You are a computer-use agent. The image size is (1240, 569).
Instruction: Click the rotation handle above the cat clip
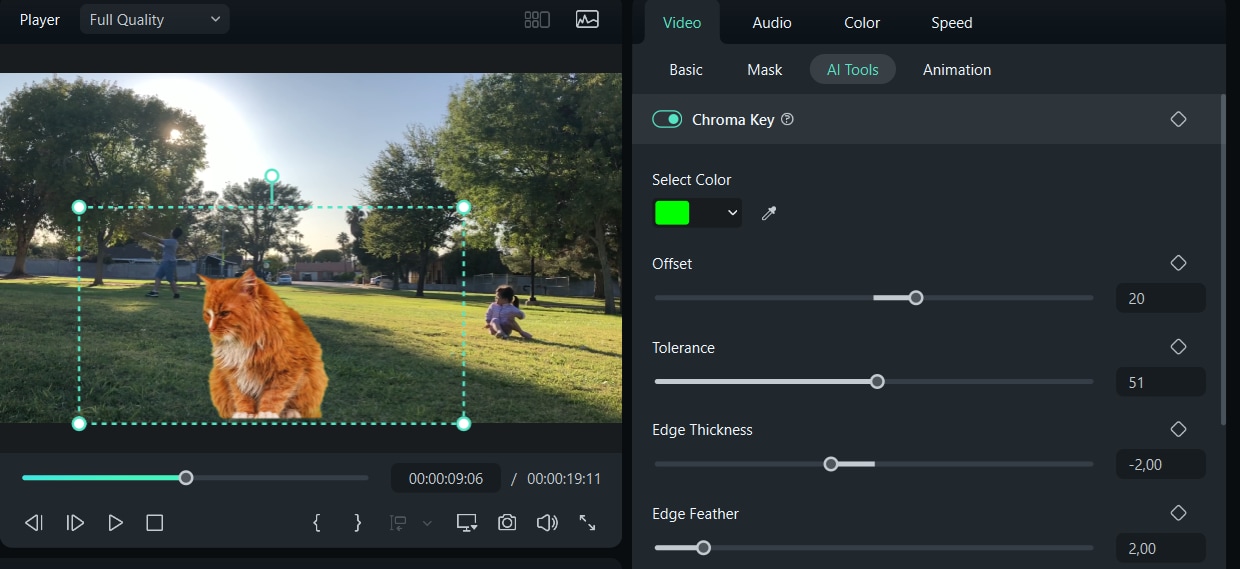[271, 176]
